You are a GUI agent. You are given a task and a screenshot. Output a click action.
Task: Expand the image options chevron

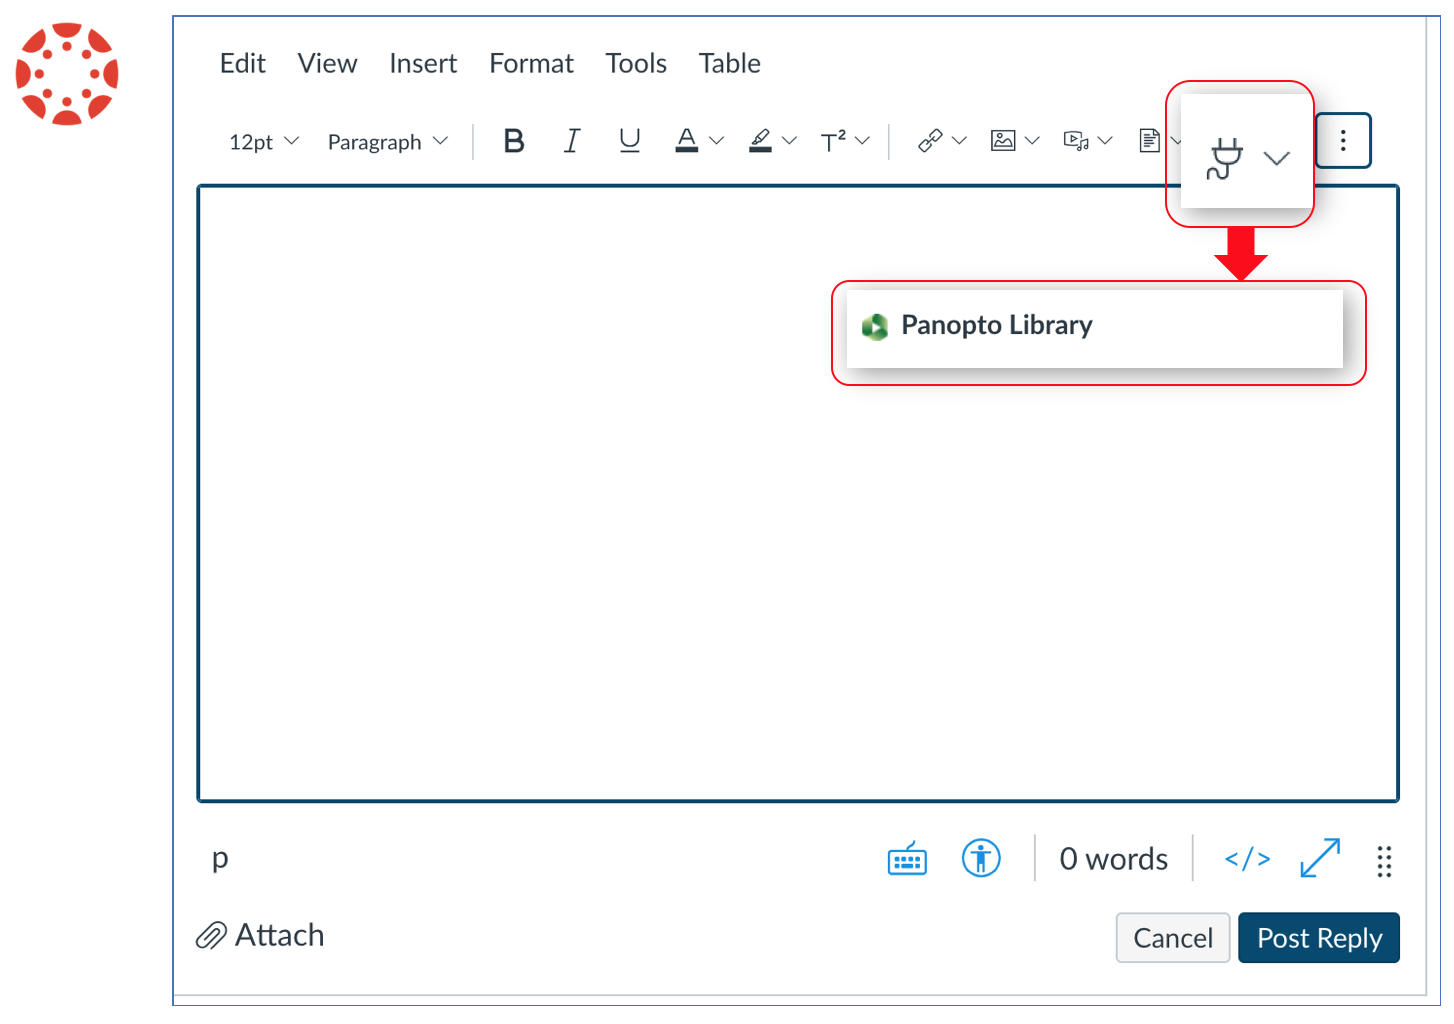pyautogui.click(x=1032, y=141)
